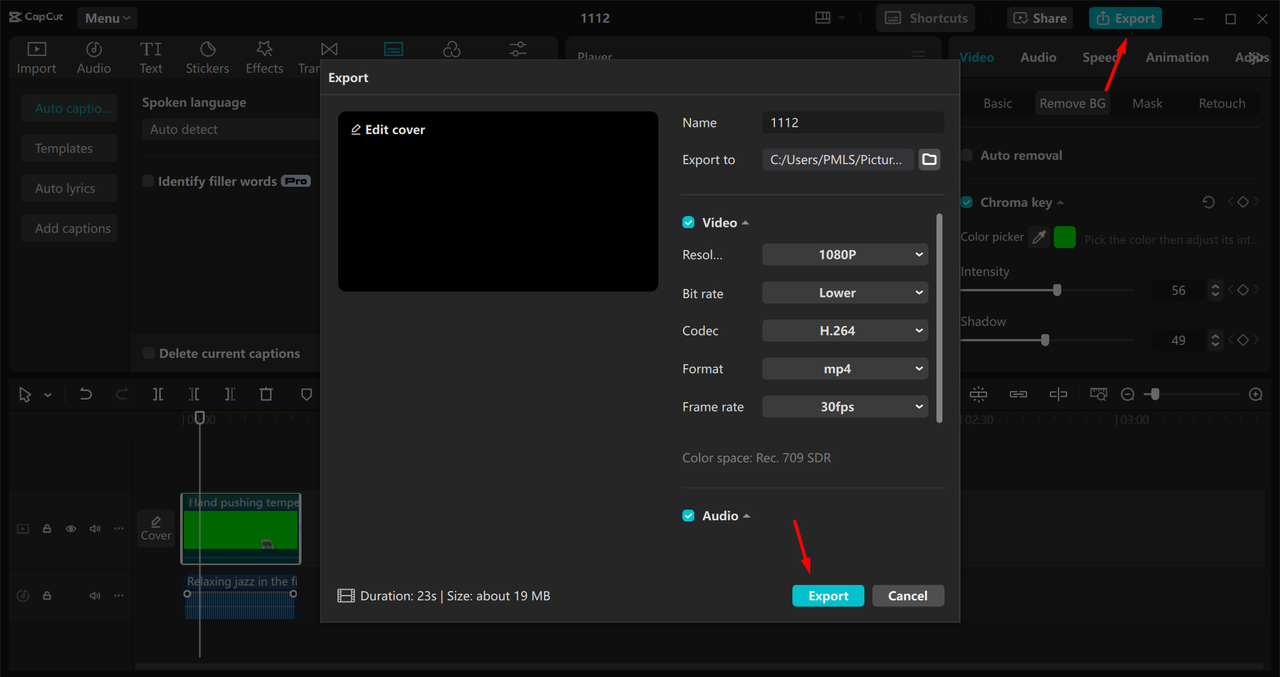This screenshot has height=677, width=1280.
Task: Click the green chroma color swatch
Action: point(1065,238)
